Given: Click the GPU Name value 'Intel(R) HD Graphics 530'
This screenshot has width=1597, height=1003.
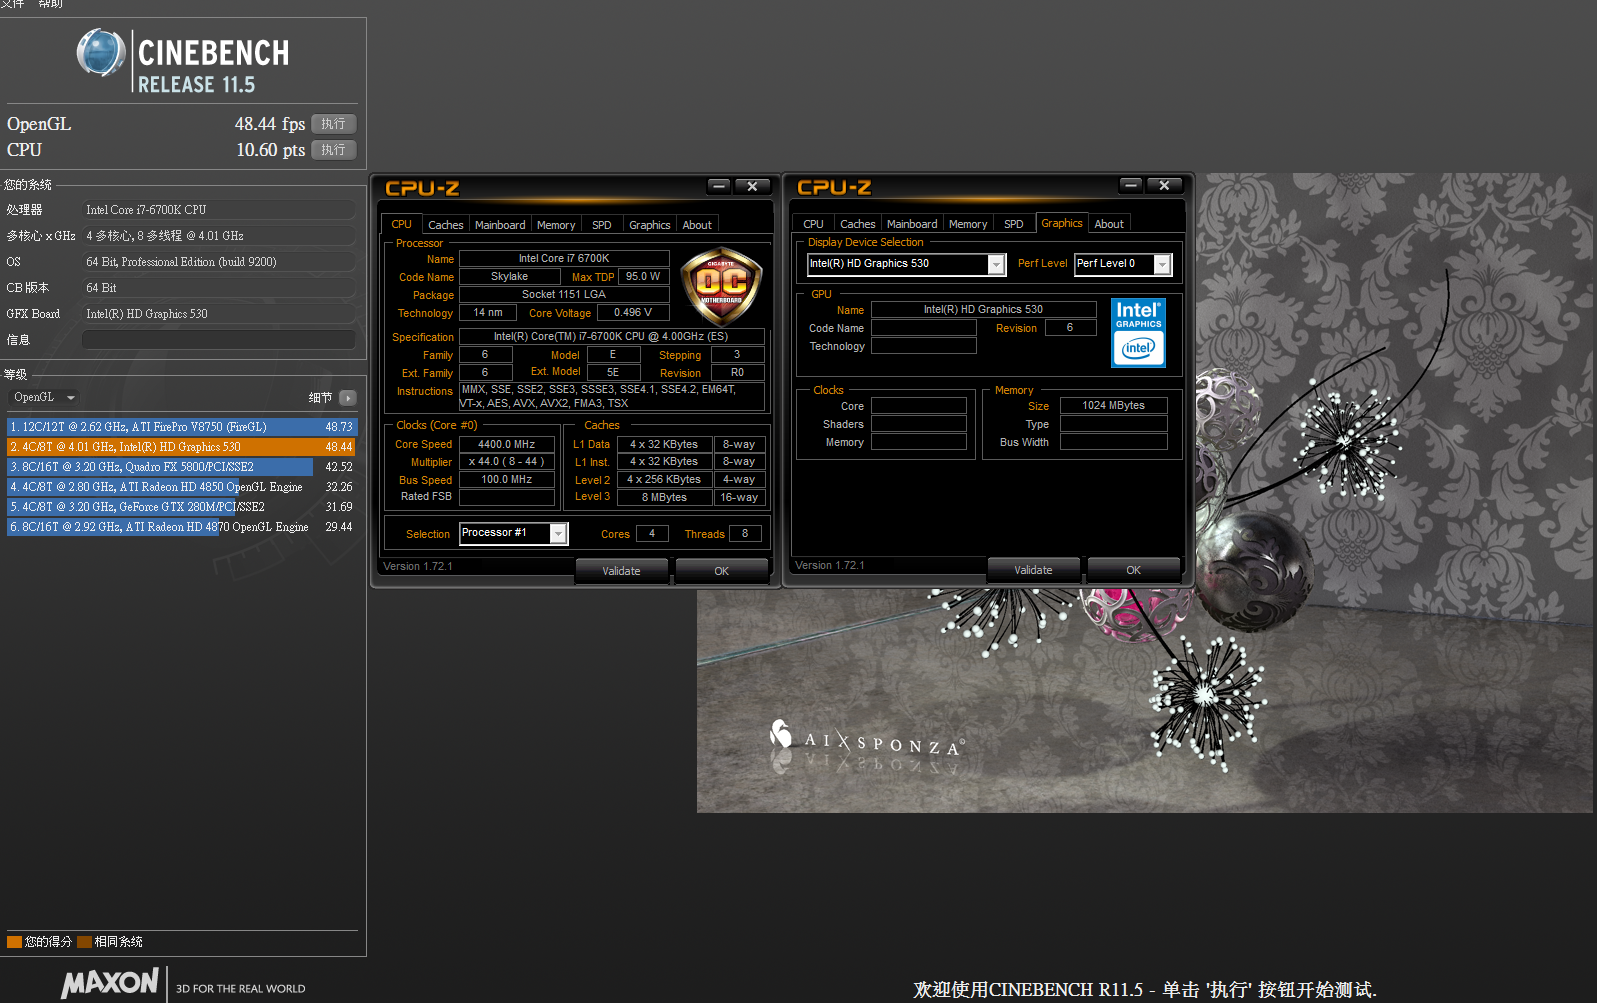Looking at the screenshot, I should [x=983, y=310].
